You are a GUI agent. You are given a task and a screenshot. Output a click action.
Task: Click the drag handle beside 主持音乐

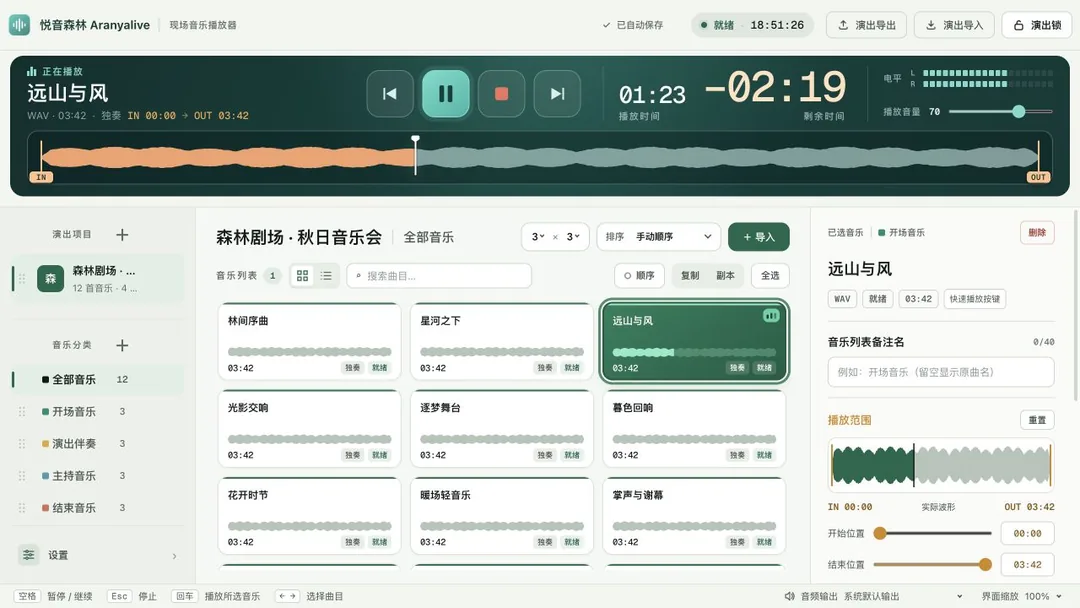(22, 476)
